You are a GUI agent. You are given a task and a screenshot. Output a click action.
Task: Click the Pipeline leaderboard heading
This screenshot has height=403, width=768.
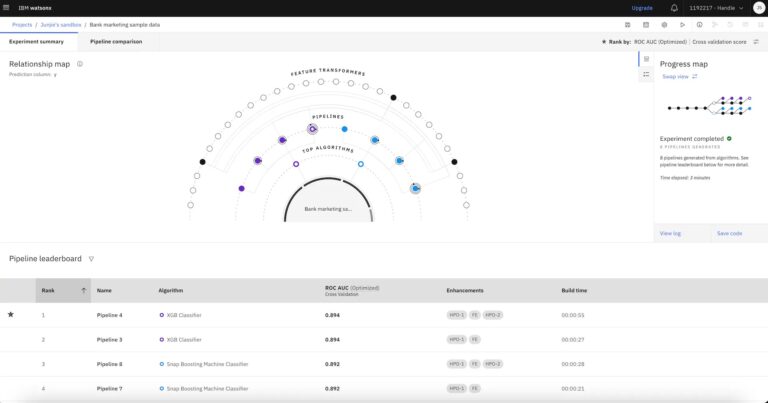[45, 259]
